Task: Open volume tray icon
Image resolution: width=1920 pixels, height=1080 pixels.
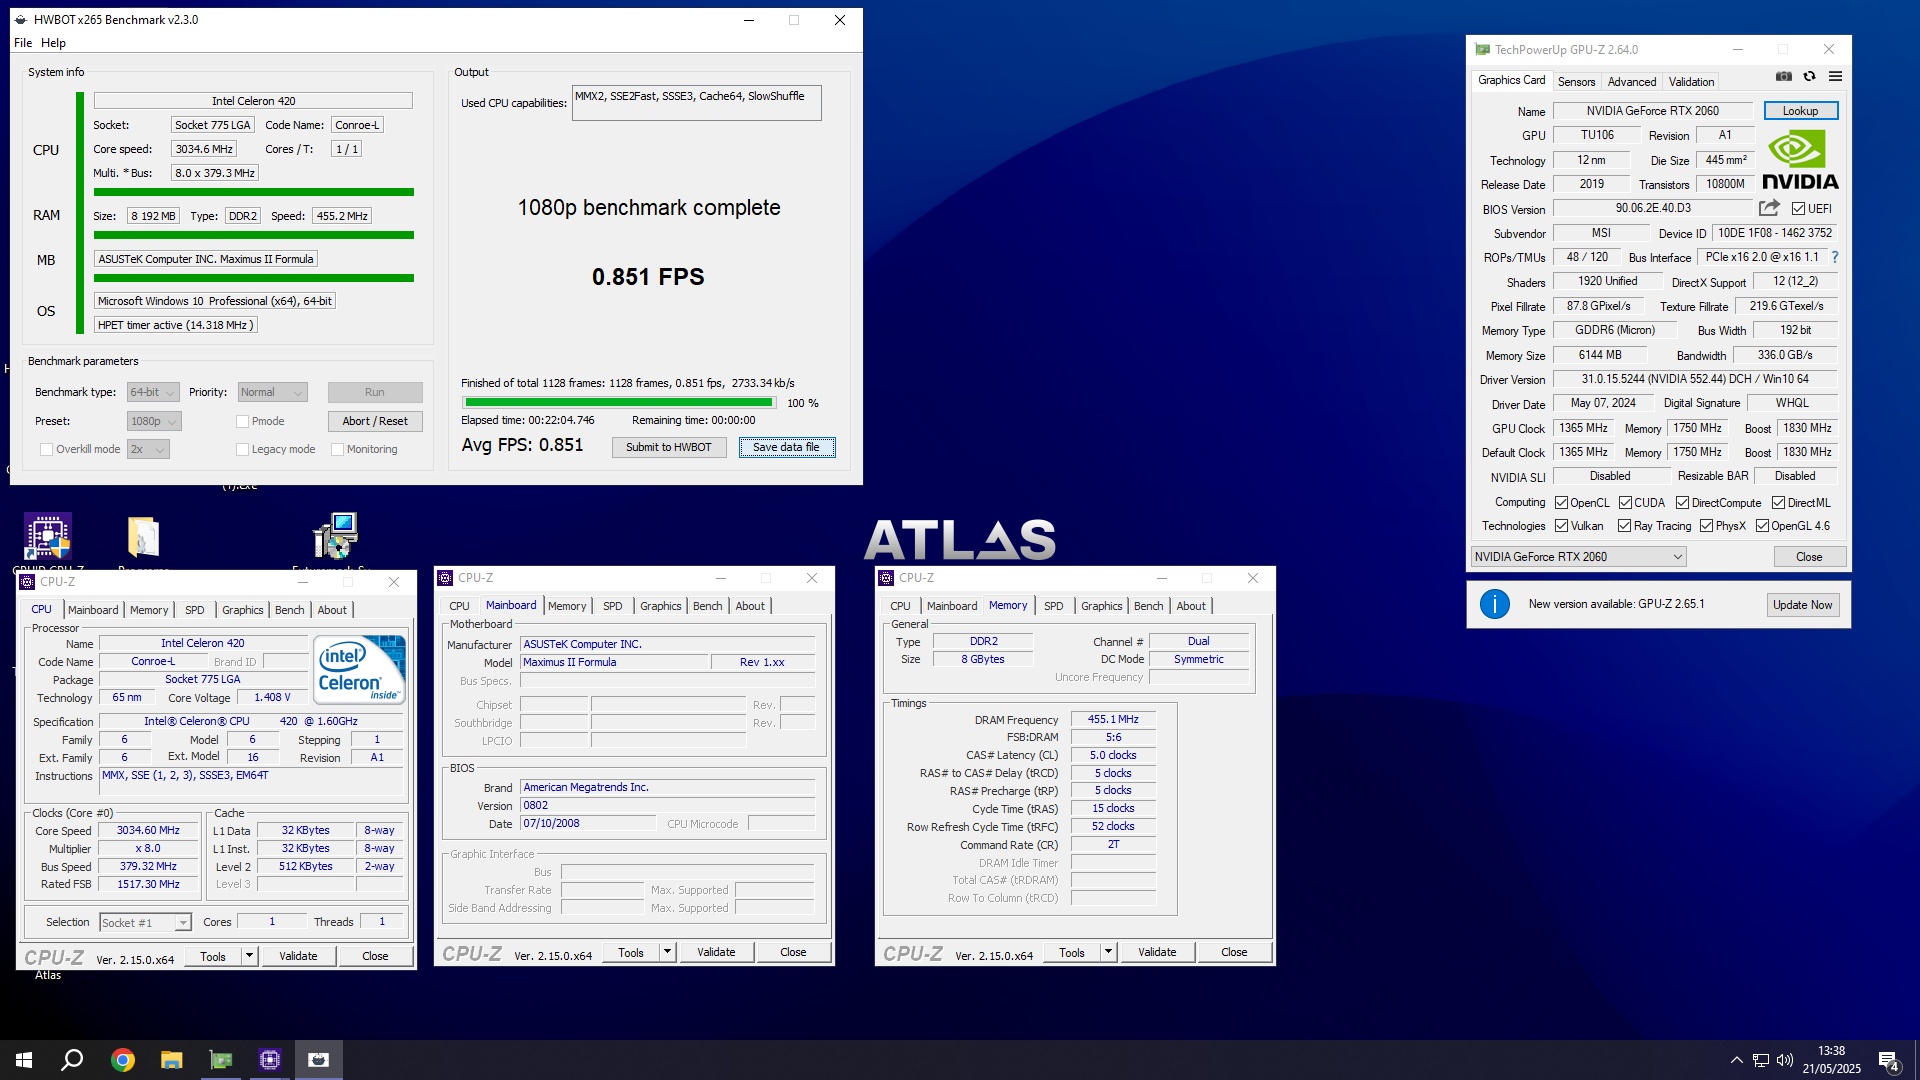Action: pyautogui.click(x=1785, y=1060)
